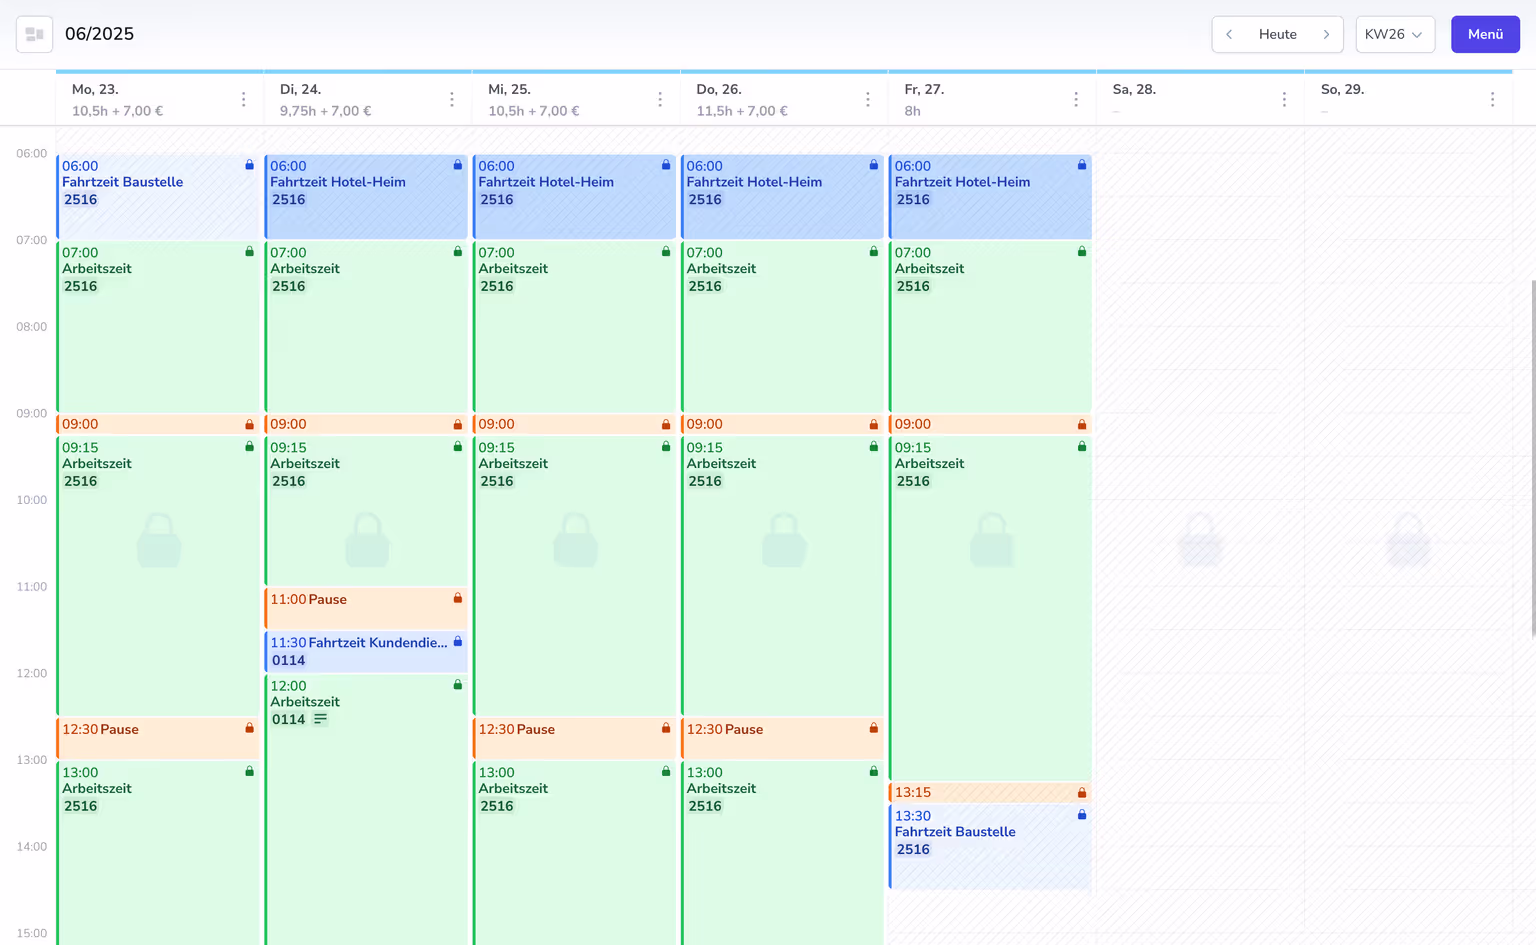Click Thursday summary '11,5h + 7,00 €'
1536x945 pixels.
point(742,111)
